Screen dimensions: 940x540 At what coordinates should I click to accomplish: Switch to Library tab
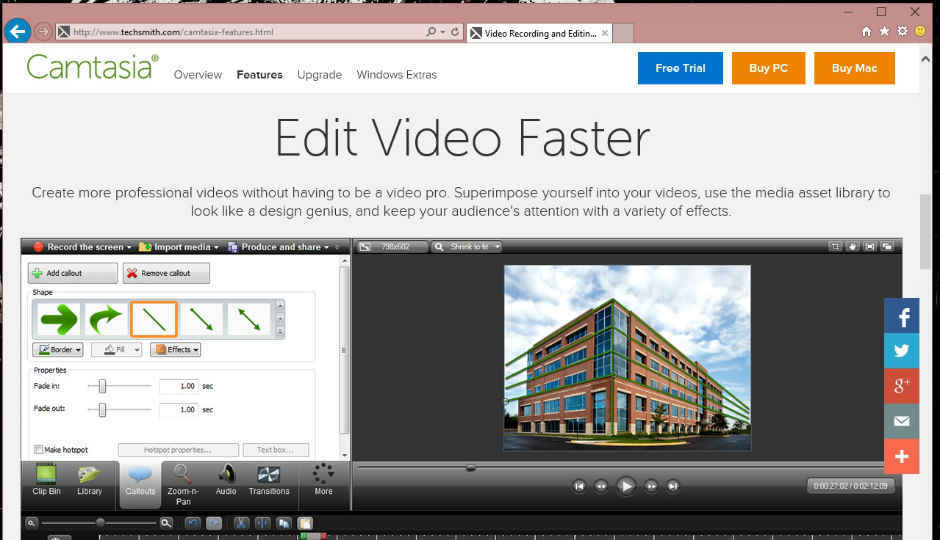pyautogui.click(x=89, y=481)
